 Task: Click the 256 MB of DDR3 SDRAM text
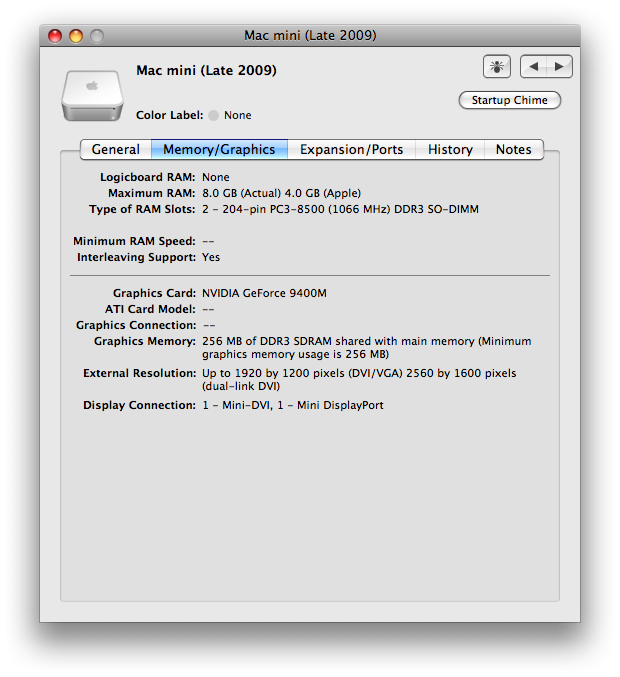(267, 341)
